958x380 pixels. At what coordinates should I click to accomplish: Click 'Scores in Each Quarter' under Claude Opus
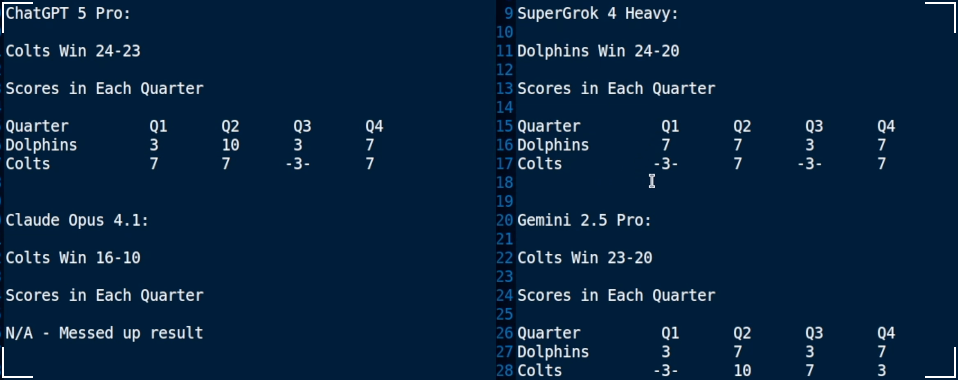pyautogui.click(x=104, y=296)
